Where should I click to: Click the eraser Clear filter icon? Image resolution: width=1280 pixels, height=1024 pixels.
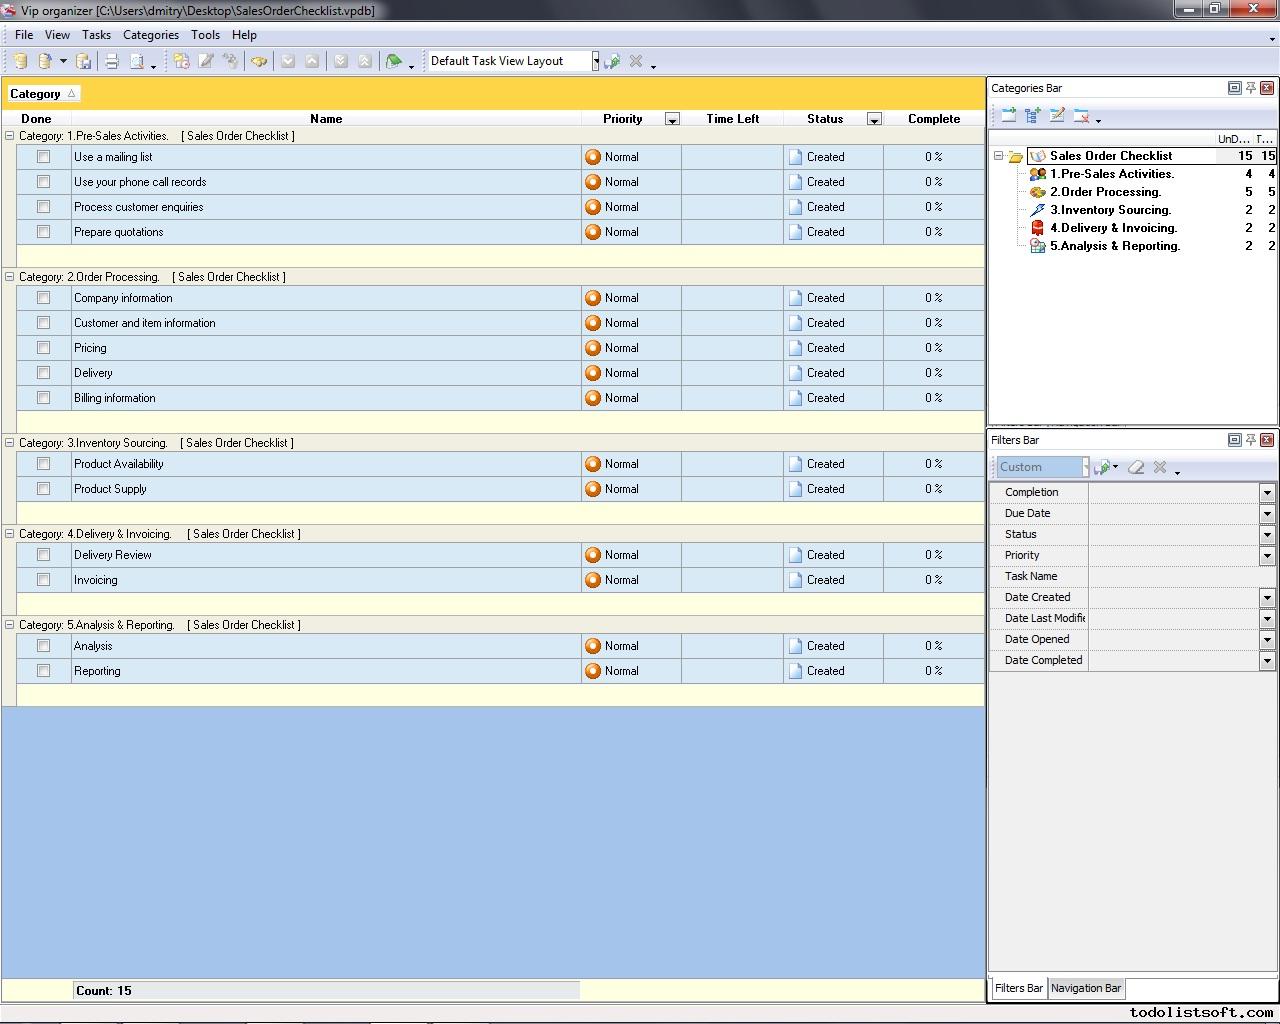[1136, 467]
